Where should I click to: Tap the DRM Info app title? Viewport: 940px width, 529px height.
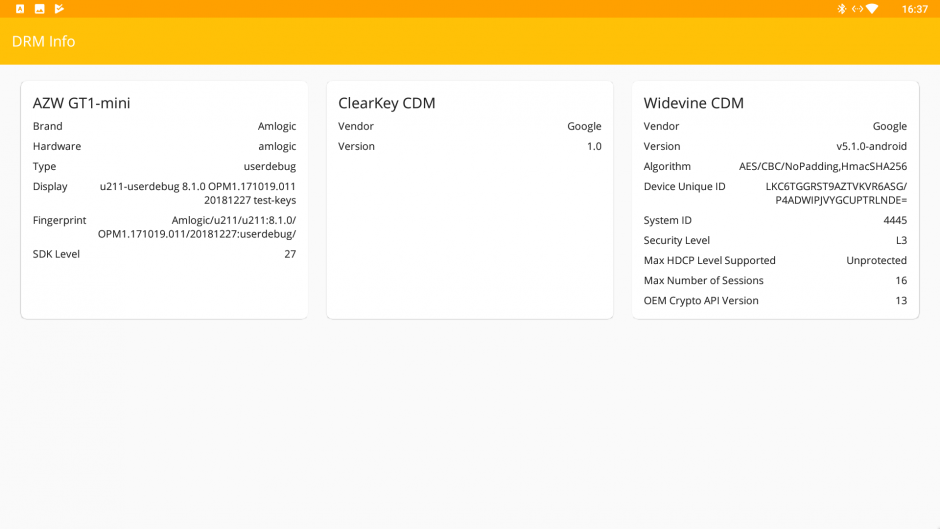(44, 41)
